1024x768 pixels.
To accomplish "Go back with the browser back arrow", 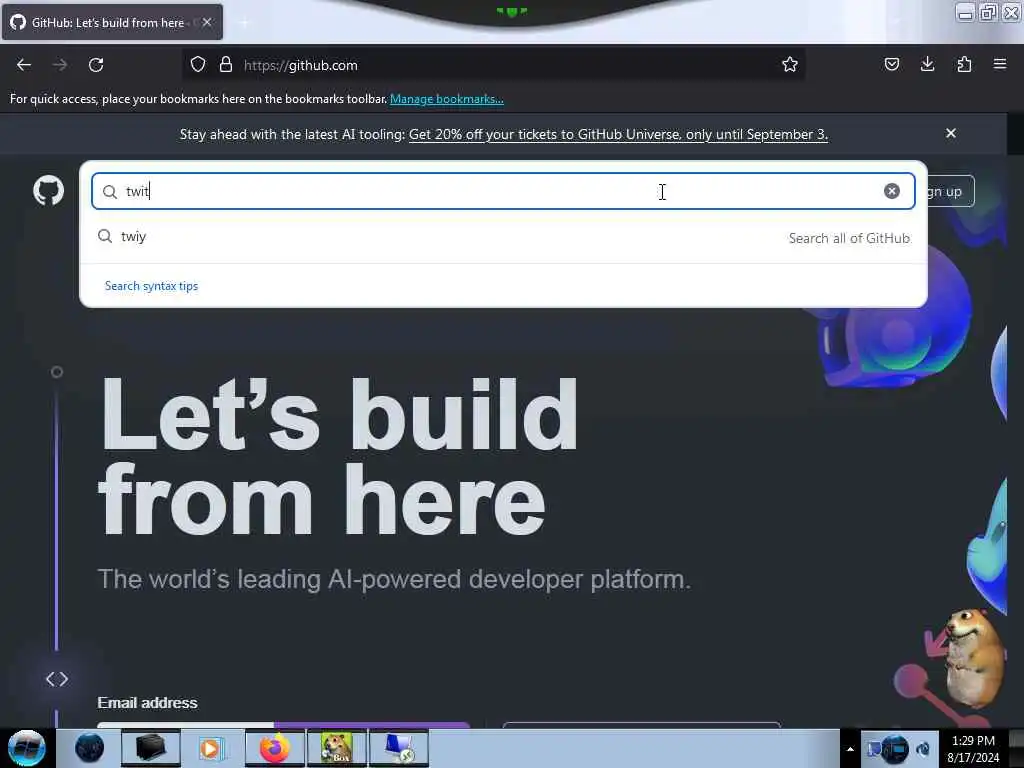I will tap(24, 65).
